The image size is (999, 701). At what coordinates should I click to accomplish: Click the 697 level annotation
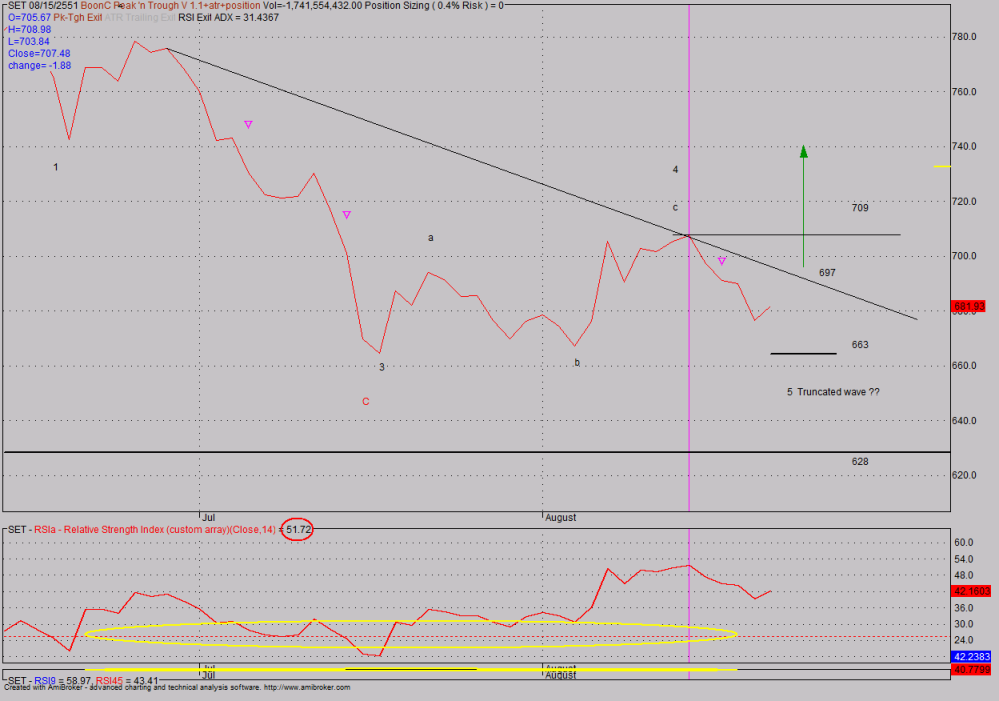click(x=827, y=273)
